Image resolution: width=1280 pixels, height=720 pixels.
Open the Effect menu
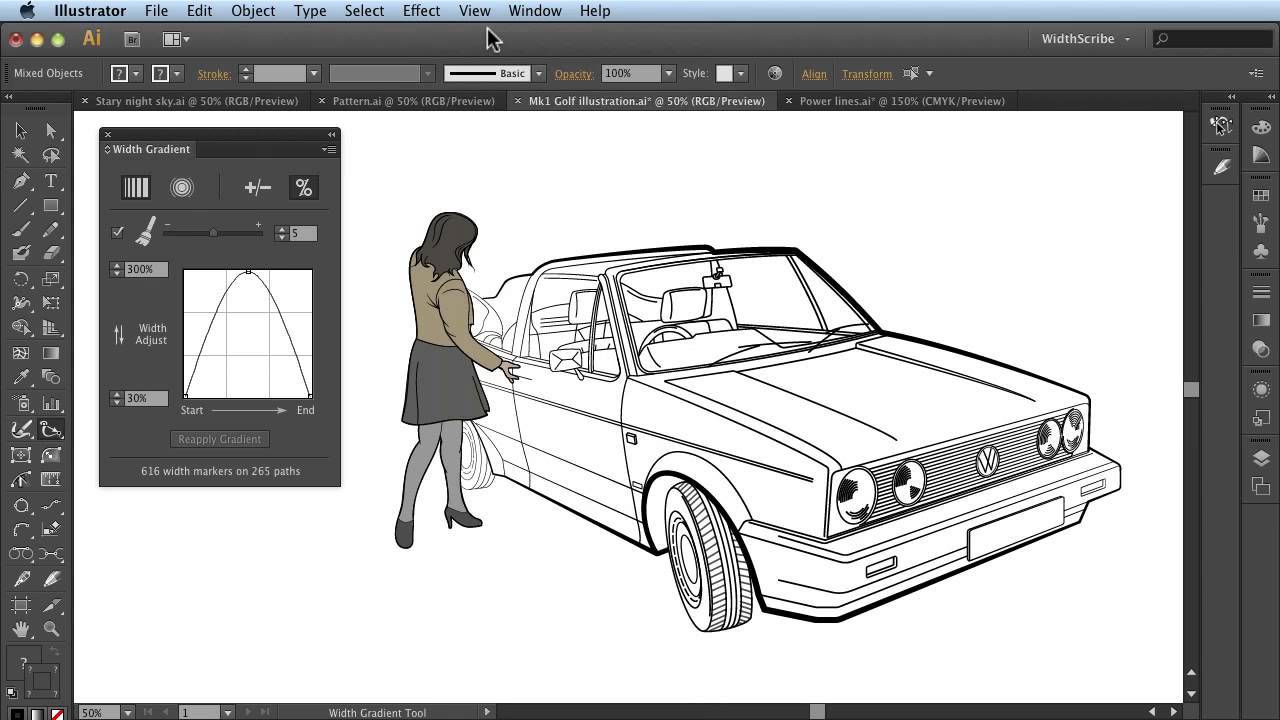421,11
